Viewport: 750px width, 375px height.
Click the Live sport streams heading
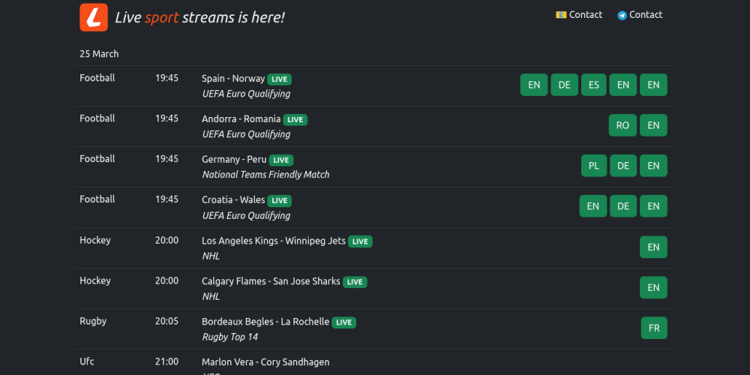click(200, 18)
